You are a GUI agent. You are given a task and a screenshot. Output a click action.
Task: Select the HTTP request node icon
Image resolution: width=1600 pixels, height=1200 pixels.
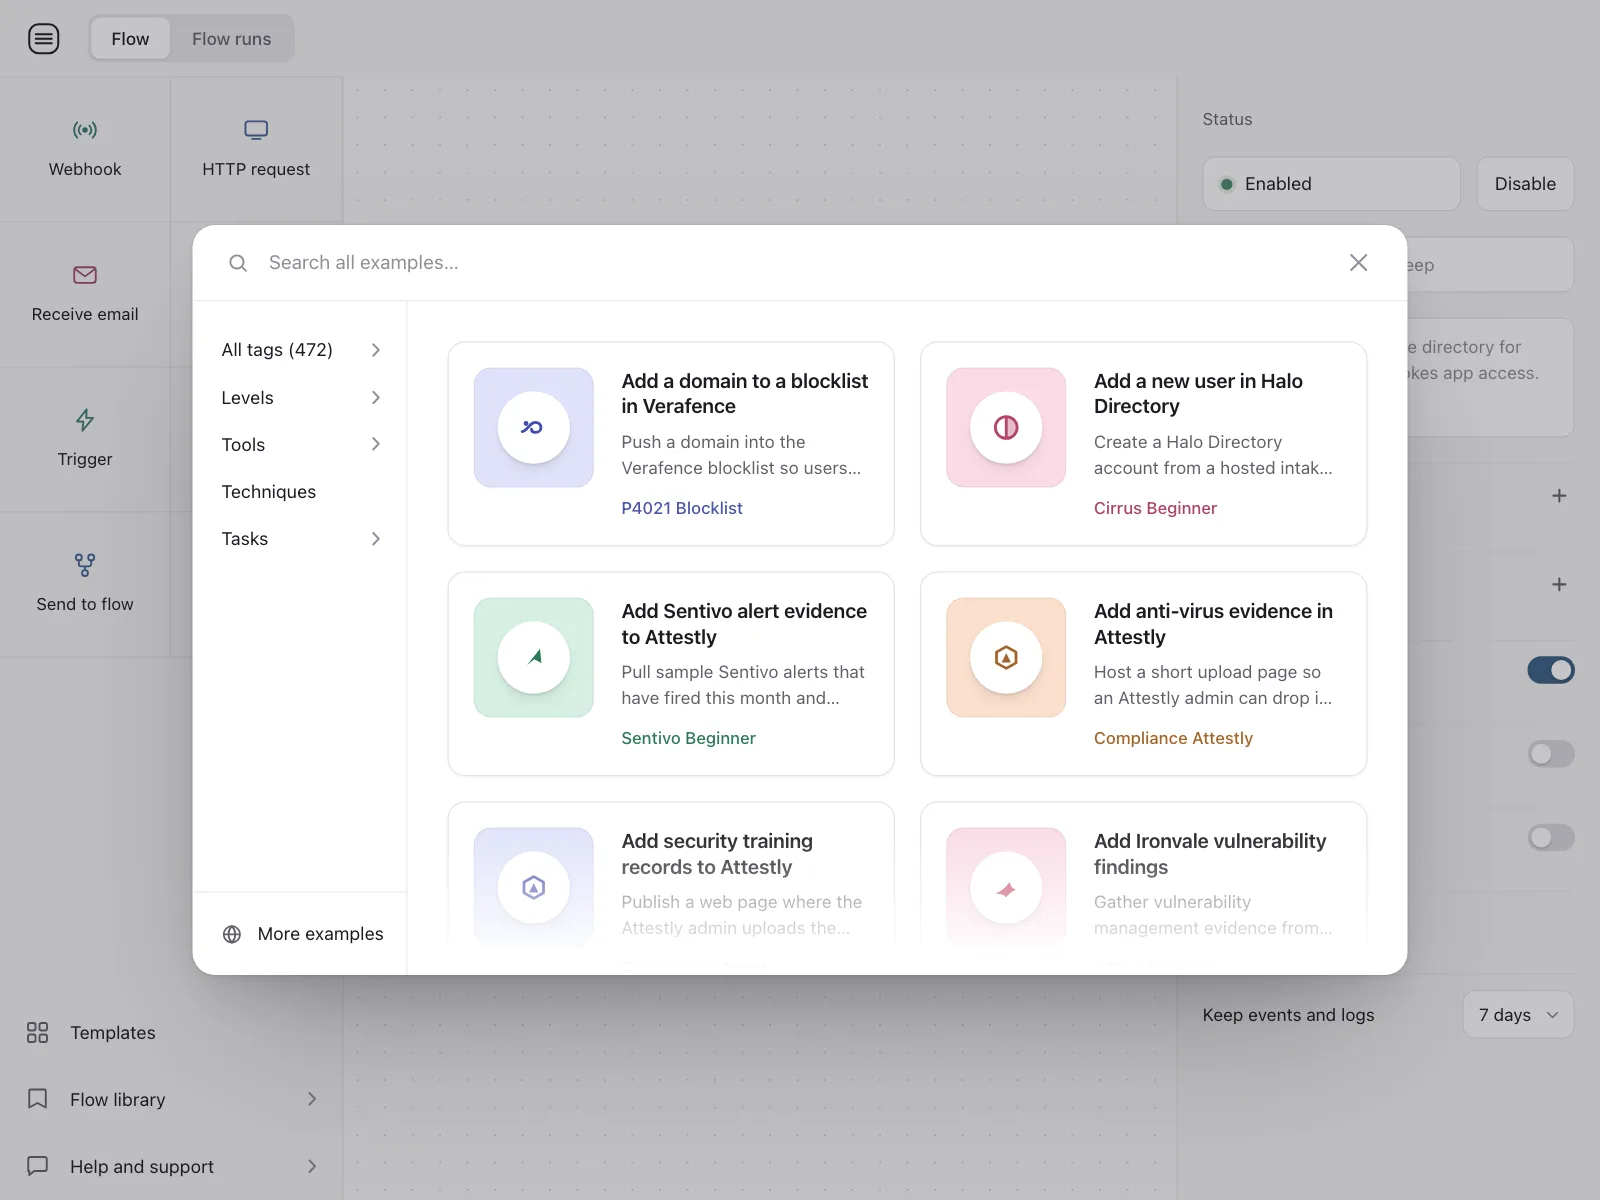tap(256, 130)
